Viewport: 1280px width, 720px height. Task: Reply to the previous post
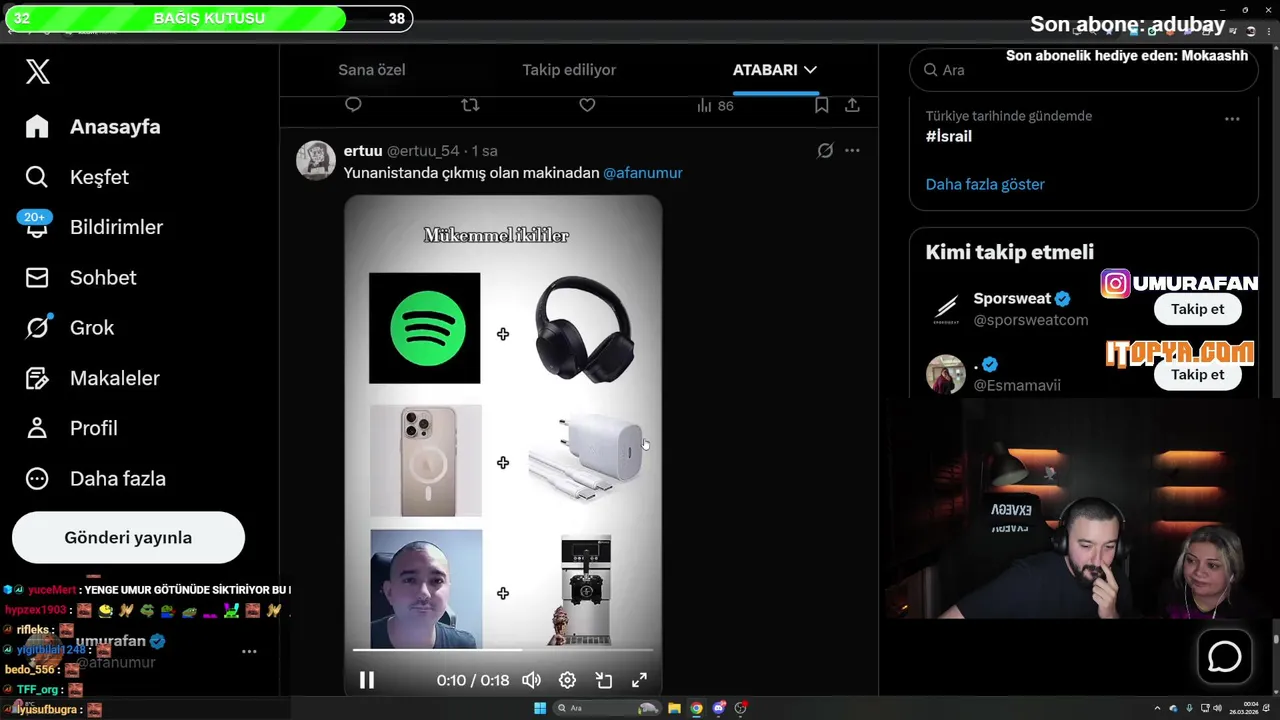353,105
